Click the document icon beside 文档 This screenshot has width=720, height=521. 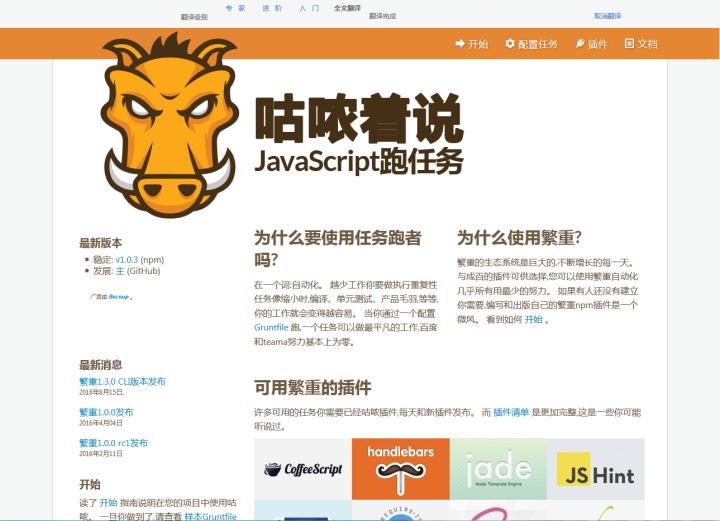629,44
